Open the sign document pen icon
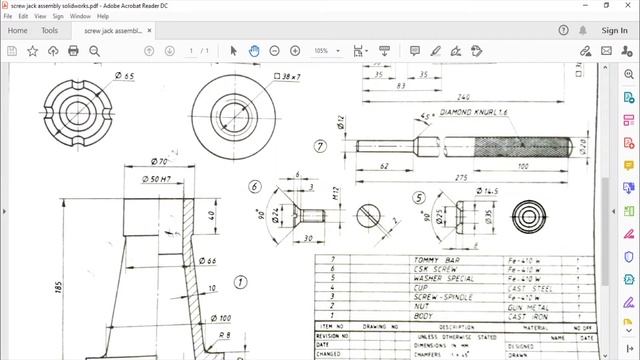 coord(456,51)
